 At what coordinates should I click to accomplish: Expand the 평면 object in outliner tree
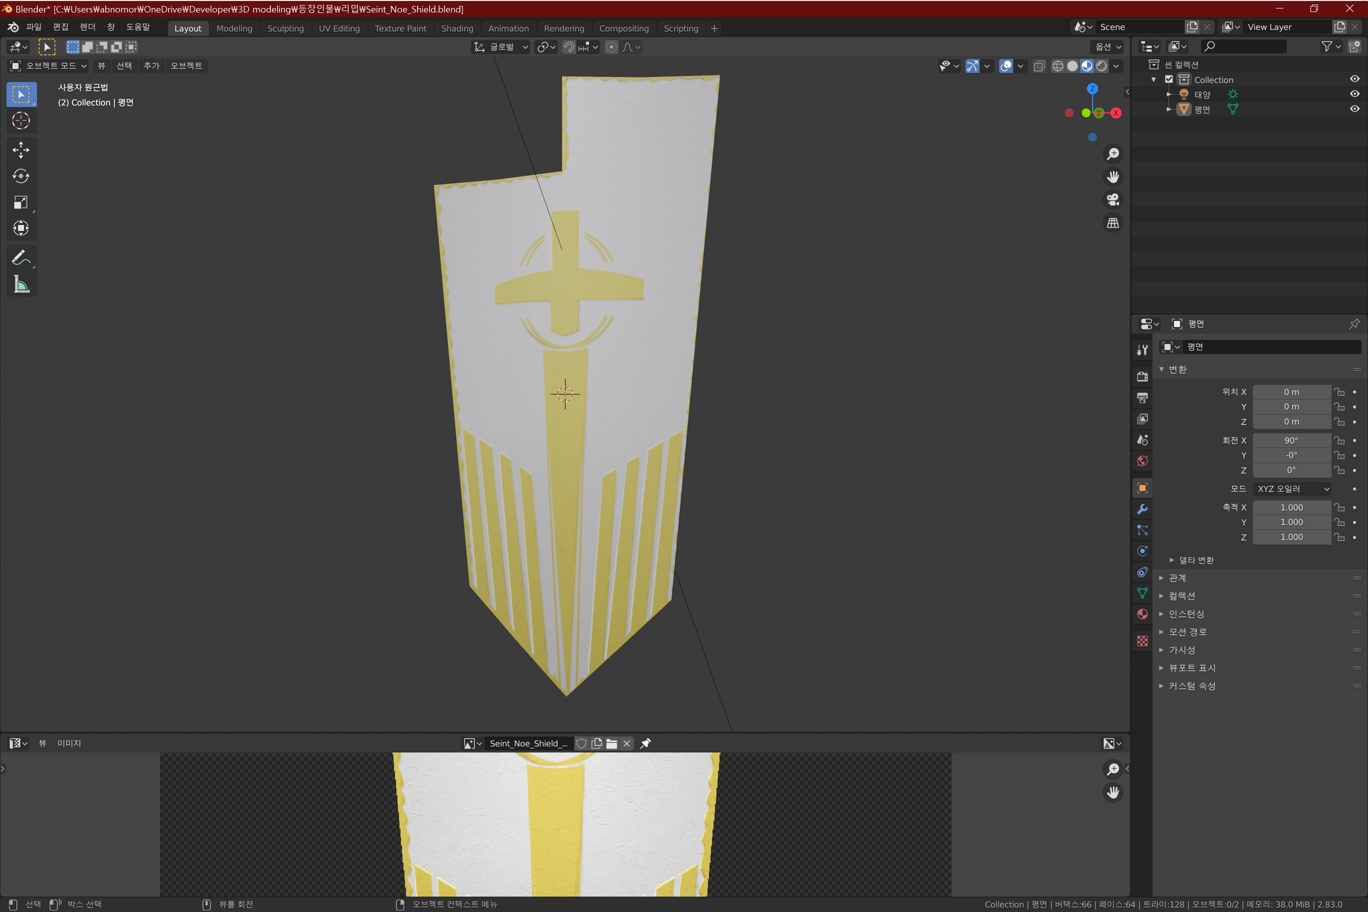[x=1168, y=109]
